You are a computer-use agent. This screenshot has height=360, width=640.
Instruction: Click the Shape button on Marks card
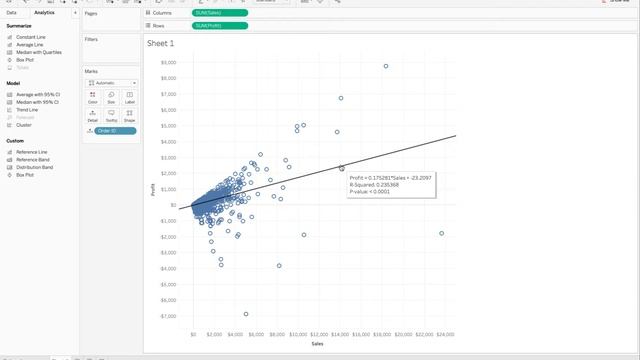pyautogui.click(x=130, y=116)
